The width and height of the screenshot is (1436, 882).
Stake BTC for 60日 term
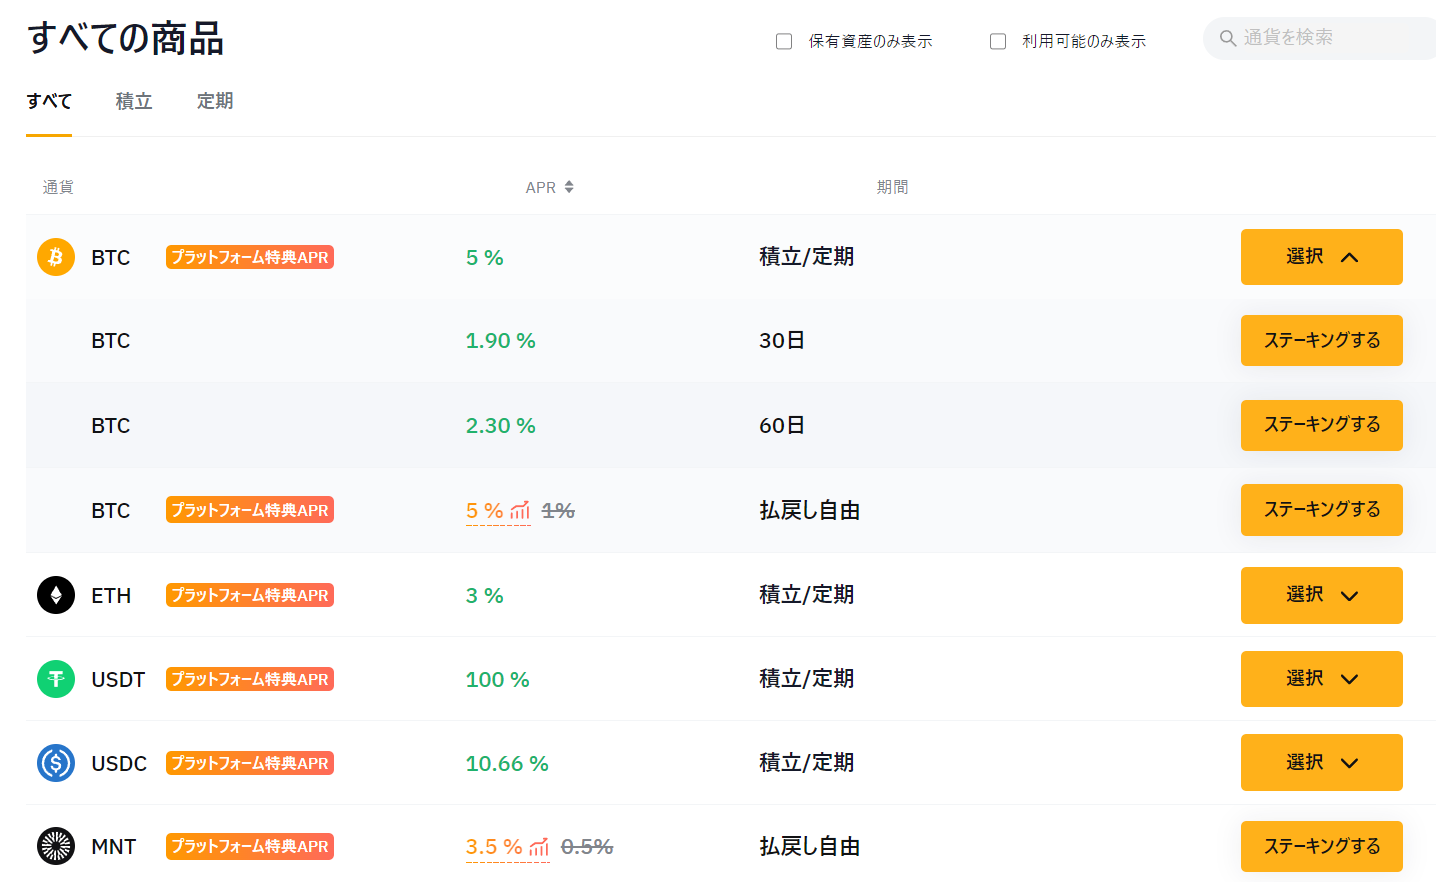1321,425
